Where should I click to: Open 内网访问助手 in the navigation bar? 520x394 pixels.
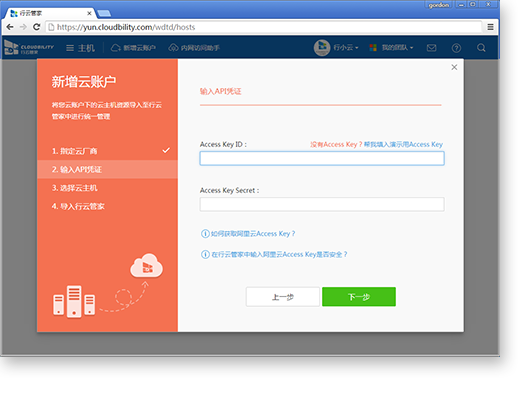coord(194,48)
